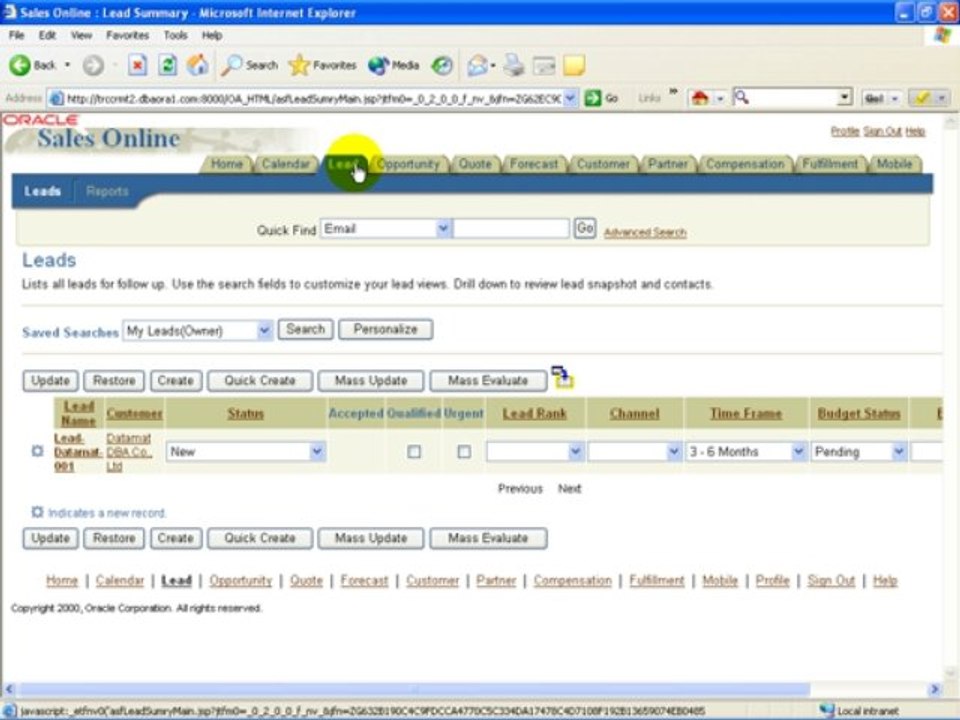The width and height of the screenshot is (960, 720).
Task: Click the footer Partner link
Action: (496, 580)
